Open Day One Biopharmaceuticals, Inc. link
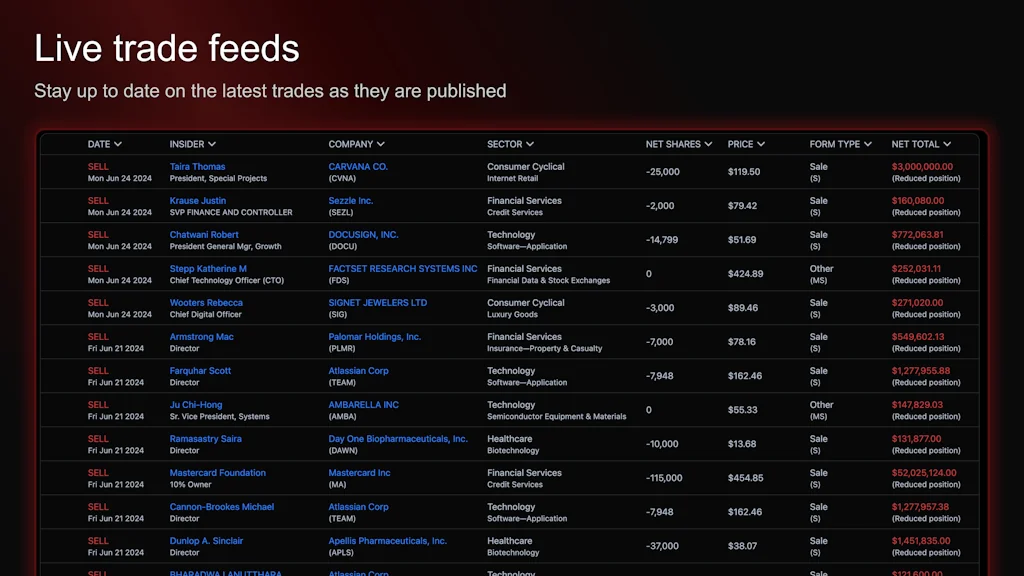The image size is (1024, 576). coord(398,438)
